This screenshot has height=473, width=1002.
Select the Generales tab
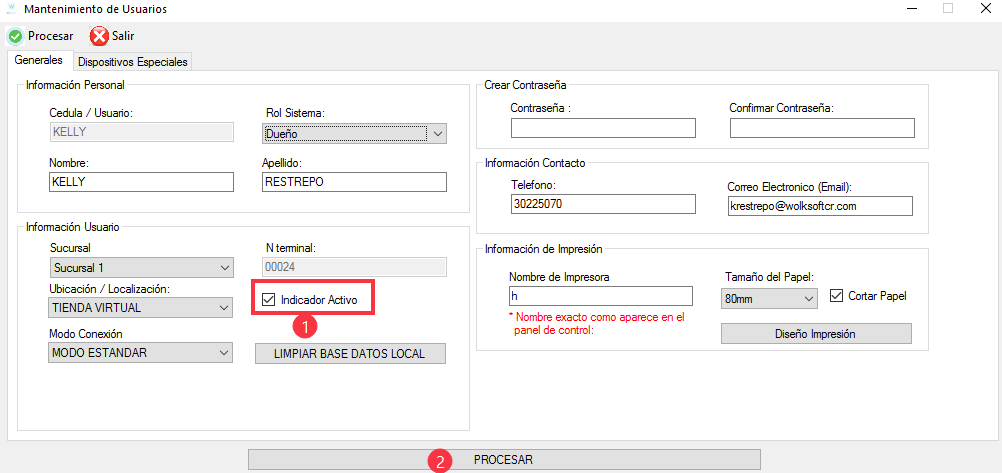click(x=39, y=61)
